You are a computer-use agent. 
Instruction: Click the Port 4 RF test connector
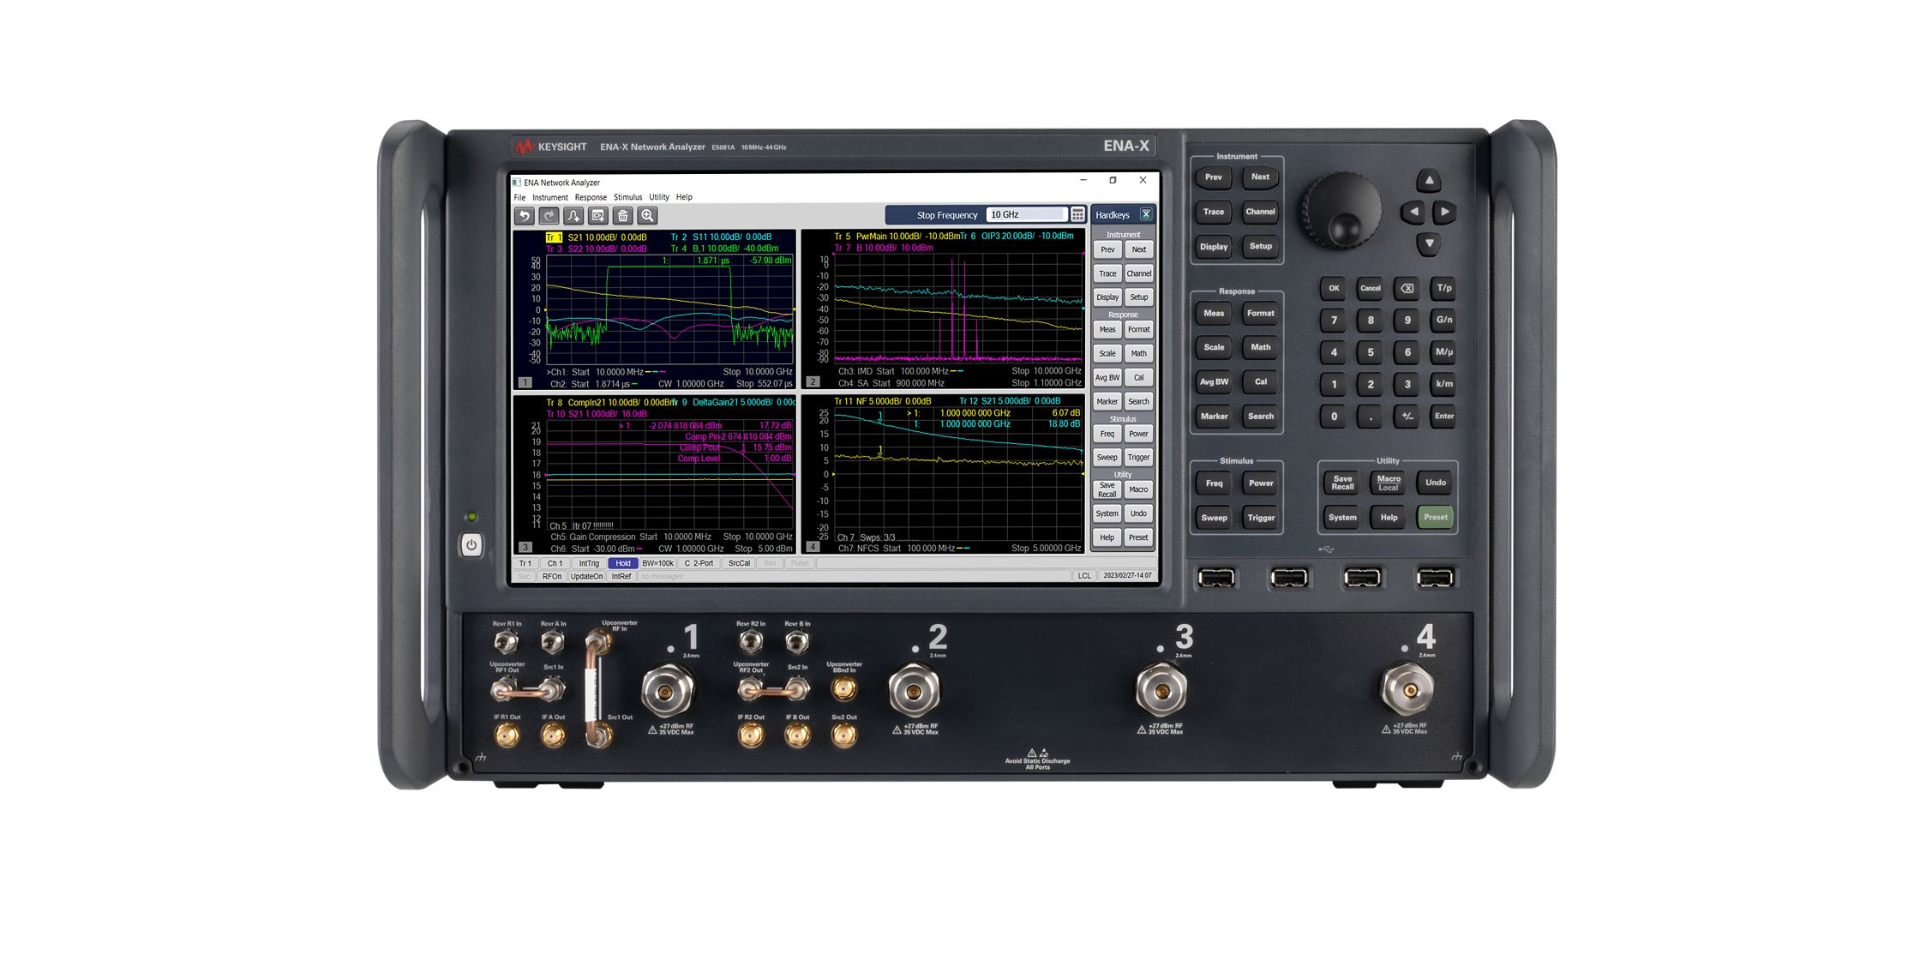point(1407,689)
